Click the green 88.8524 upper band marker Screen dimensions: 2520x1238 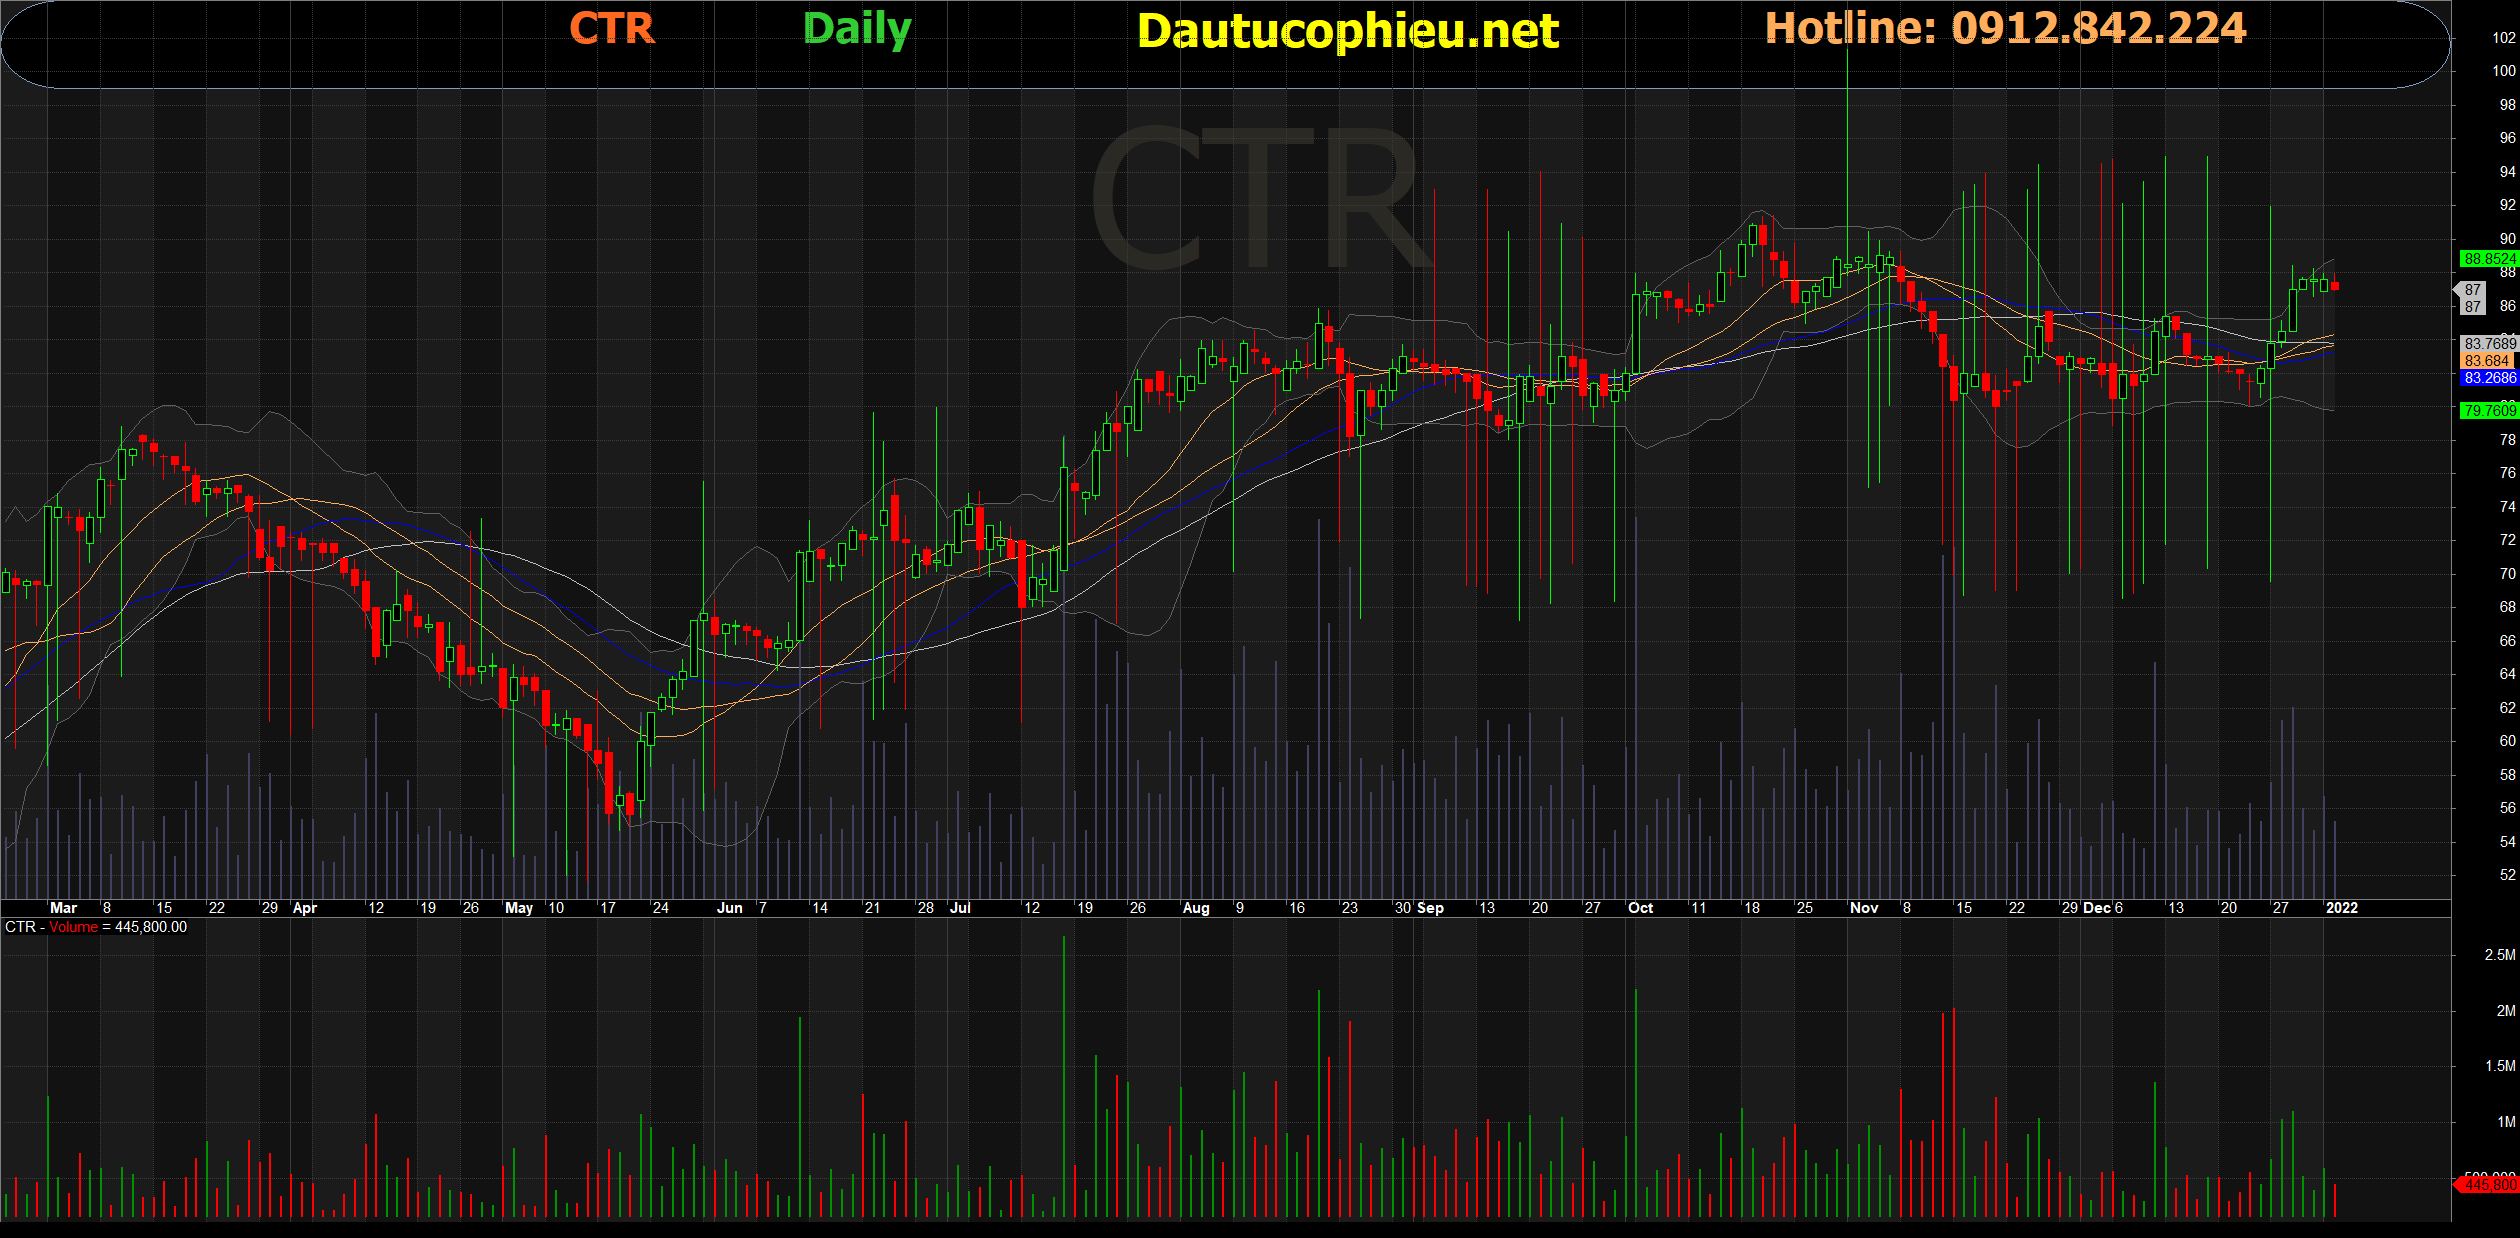pos(2488,259)
